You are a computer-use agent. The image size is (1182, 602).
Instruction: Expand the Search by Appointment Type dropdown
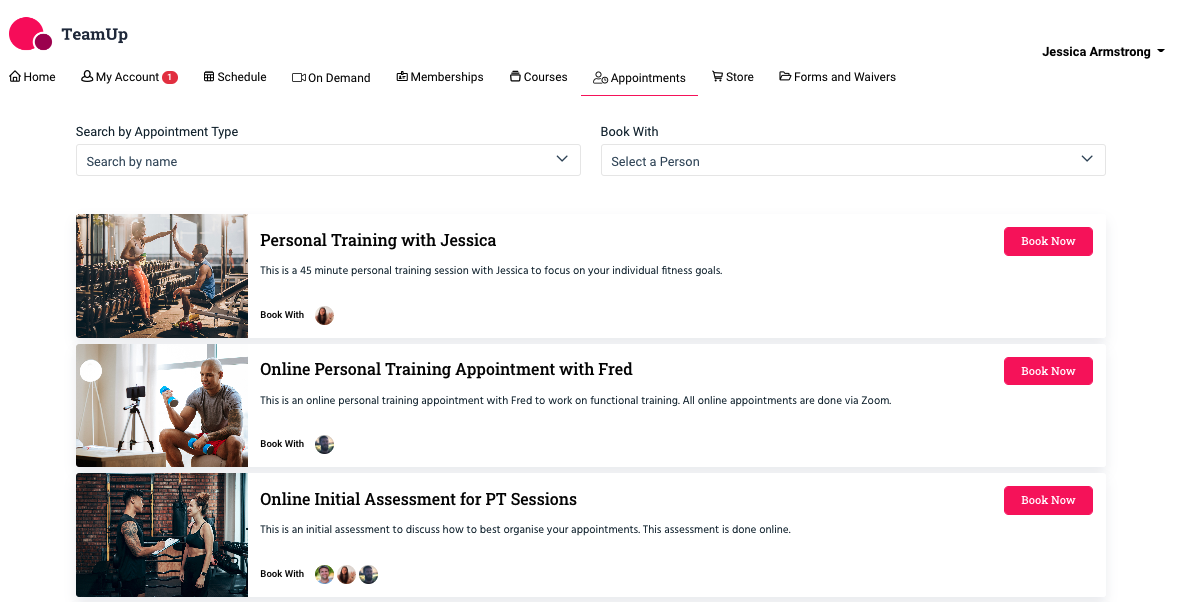coord(328,160)
